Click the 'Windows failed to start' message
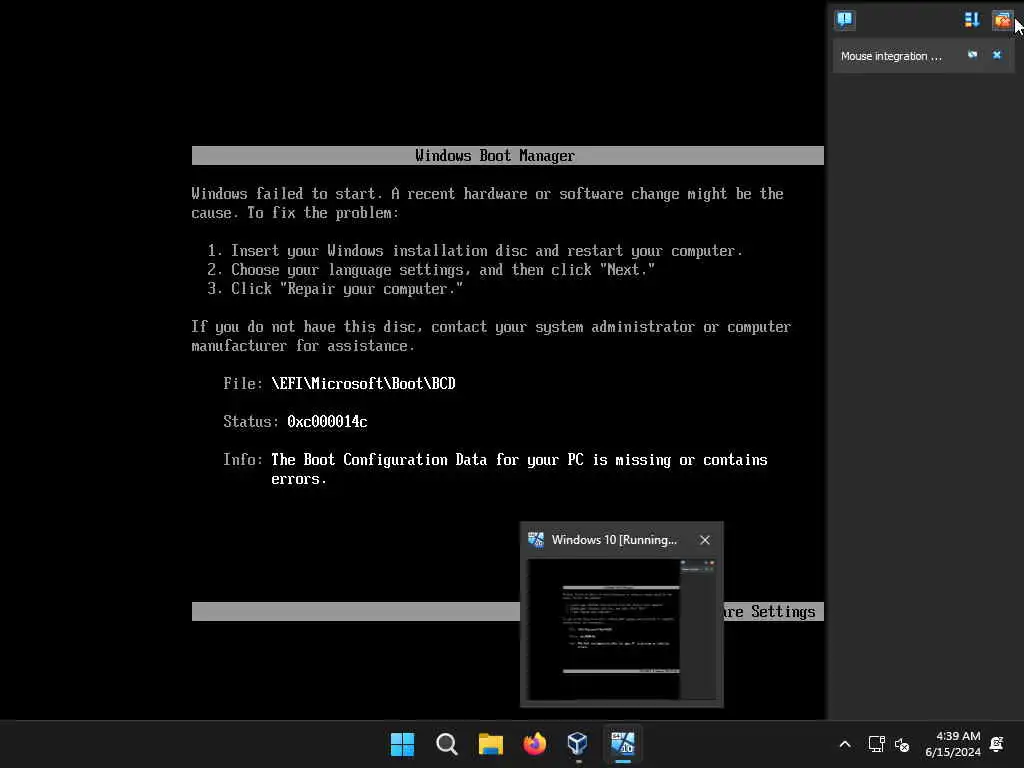This screenshot has width=1024, height=768. [x=487, y=203]
